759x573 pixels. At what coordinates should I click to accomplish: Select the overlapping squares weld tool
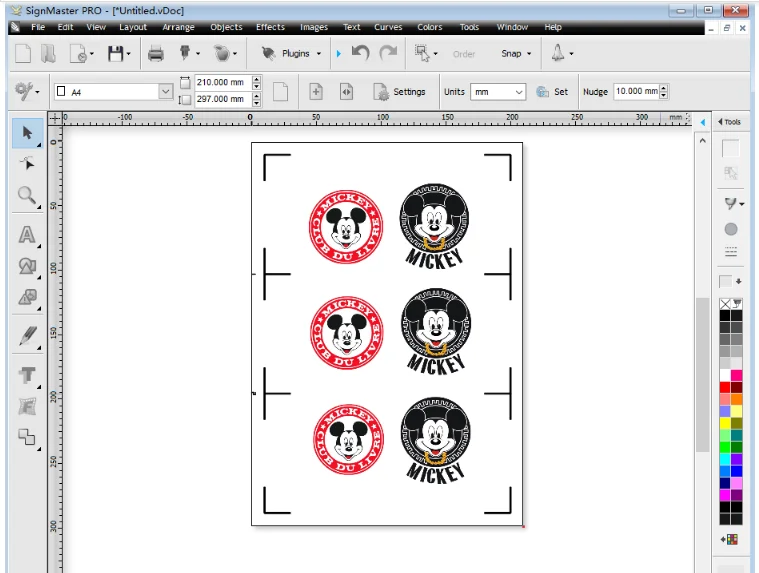[x=27, y=437]
